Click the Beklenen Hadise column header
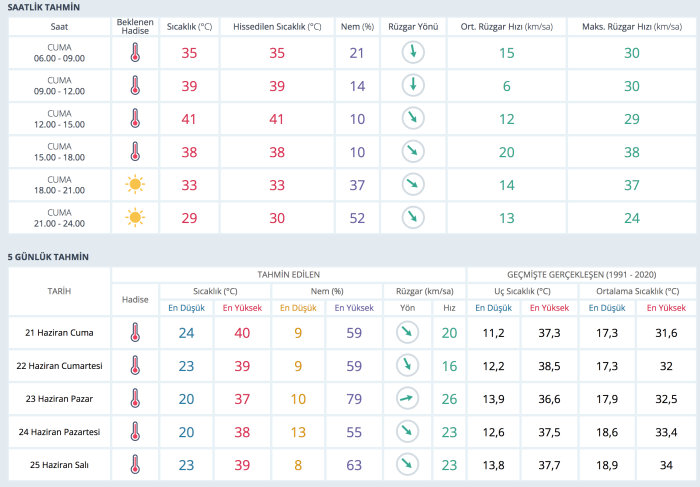This screenshot has width=700, height=487. tap(134, 25)
